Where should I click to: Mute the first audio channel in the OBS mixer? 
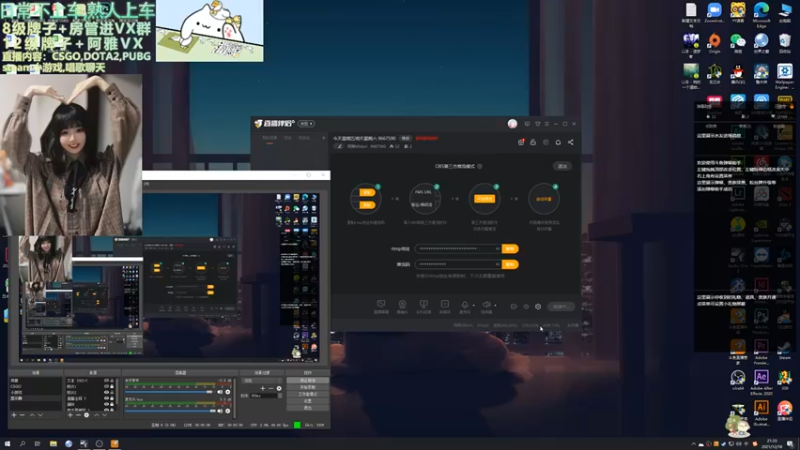220,392
